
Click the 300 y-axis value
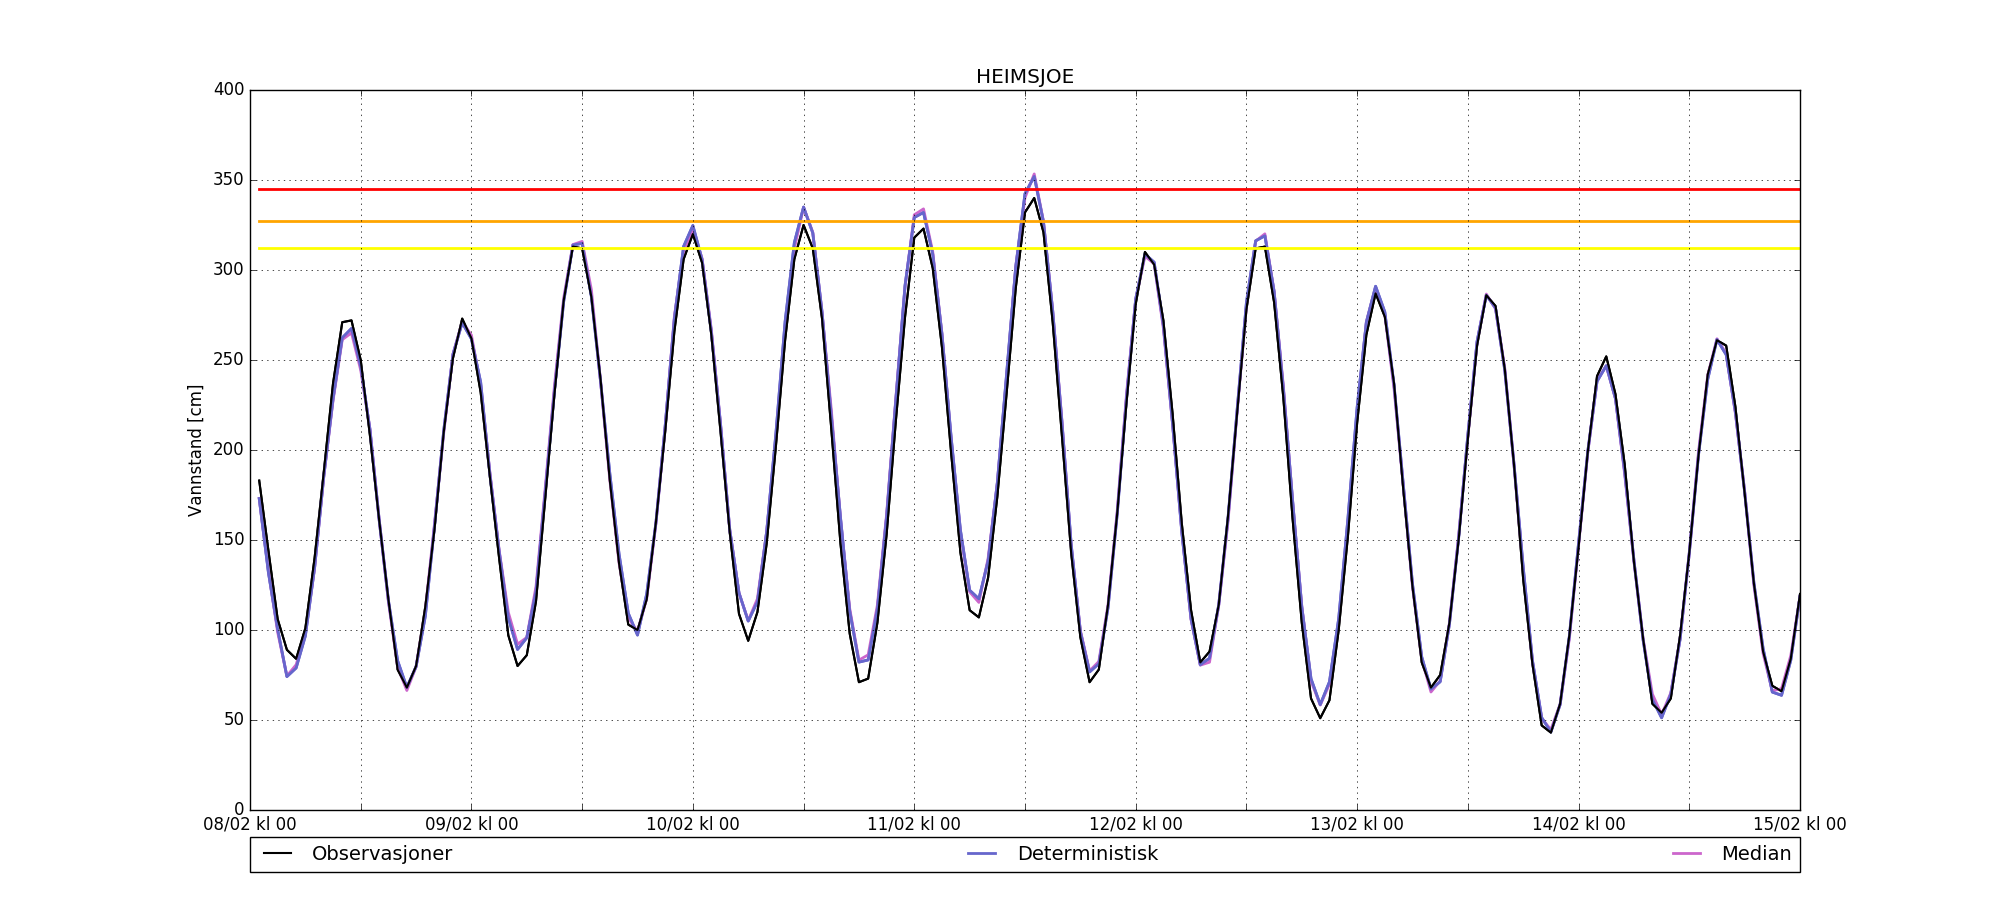[x=229, y=270]
